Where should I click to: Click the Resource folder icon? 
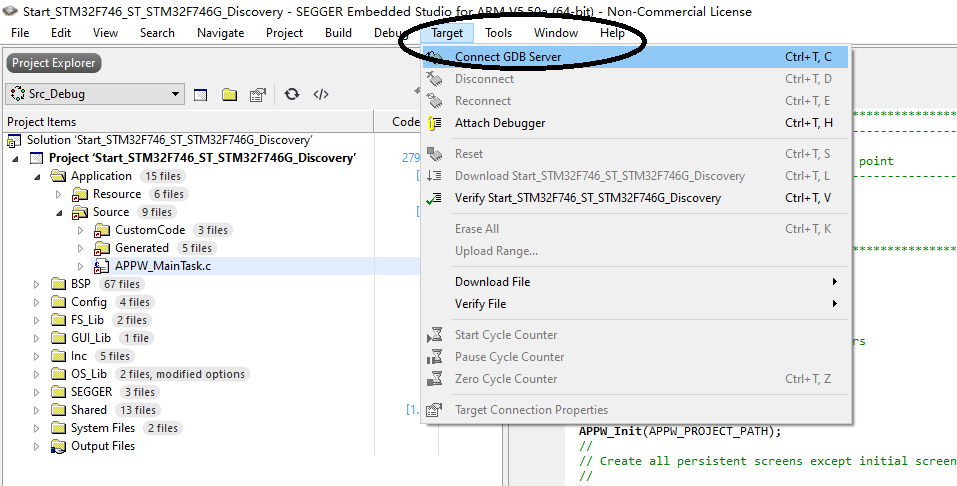click(x=80, y=194)
